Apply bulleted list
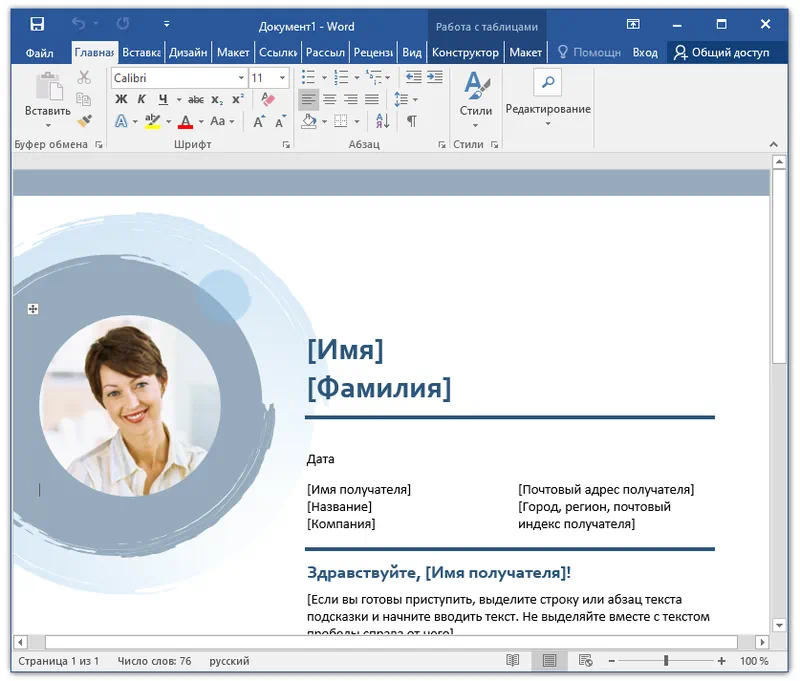 pyautogui.click(x=308, y=78)
